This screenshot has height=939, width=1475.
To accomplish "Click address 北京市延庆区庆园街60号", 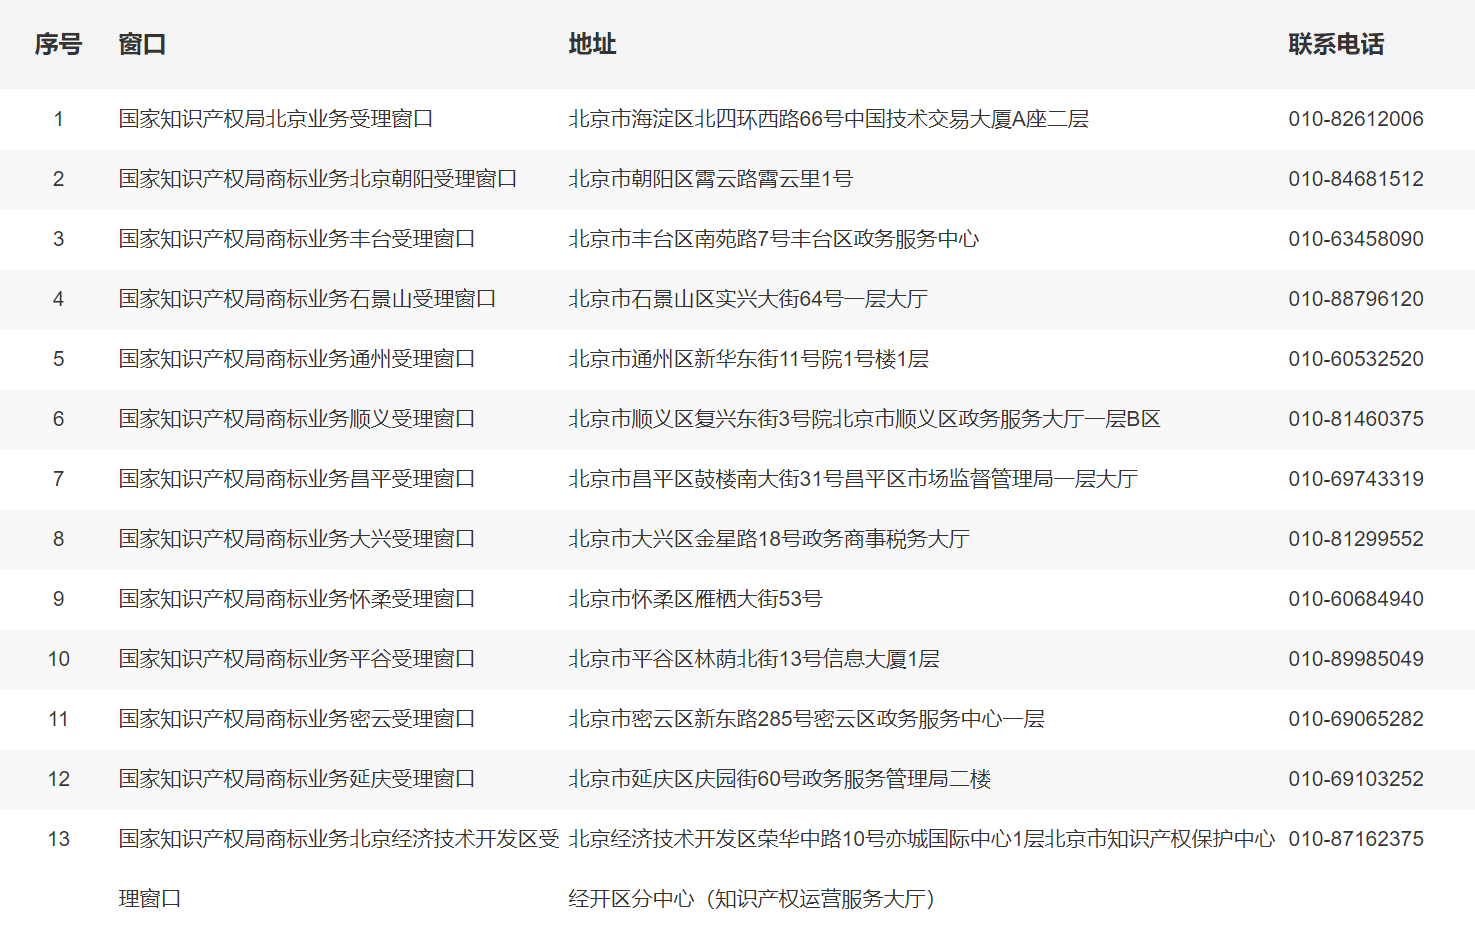I will [780, 779].
